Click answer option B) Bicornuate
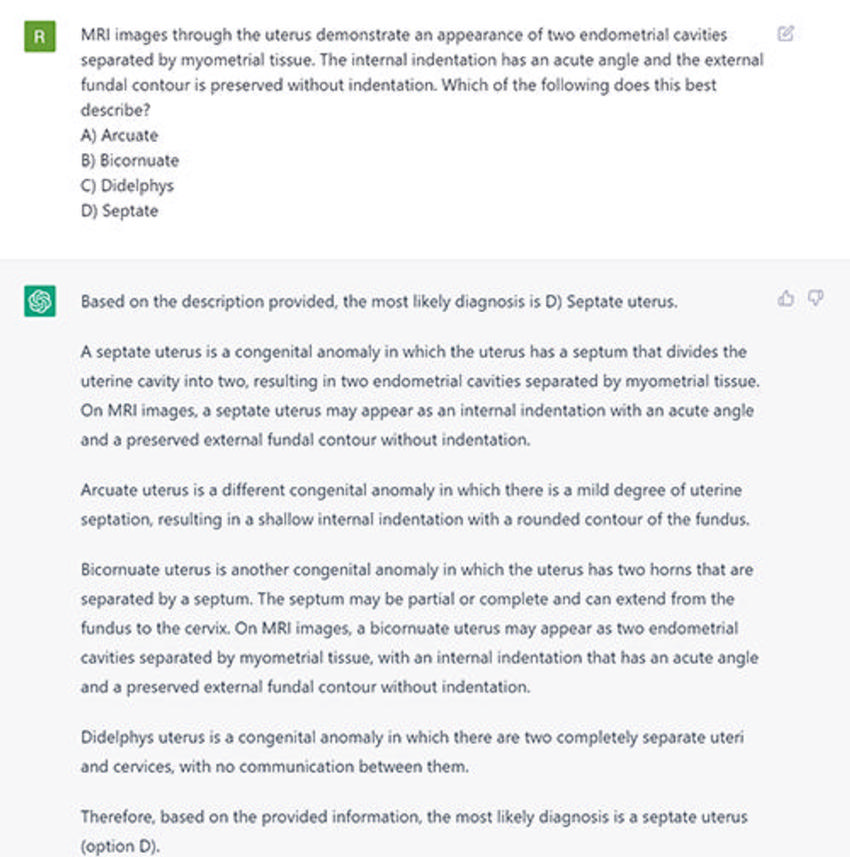 click(x=130, y=160)
